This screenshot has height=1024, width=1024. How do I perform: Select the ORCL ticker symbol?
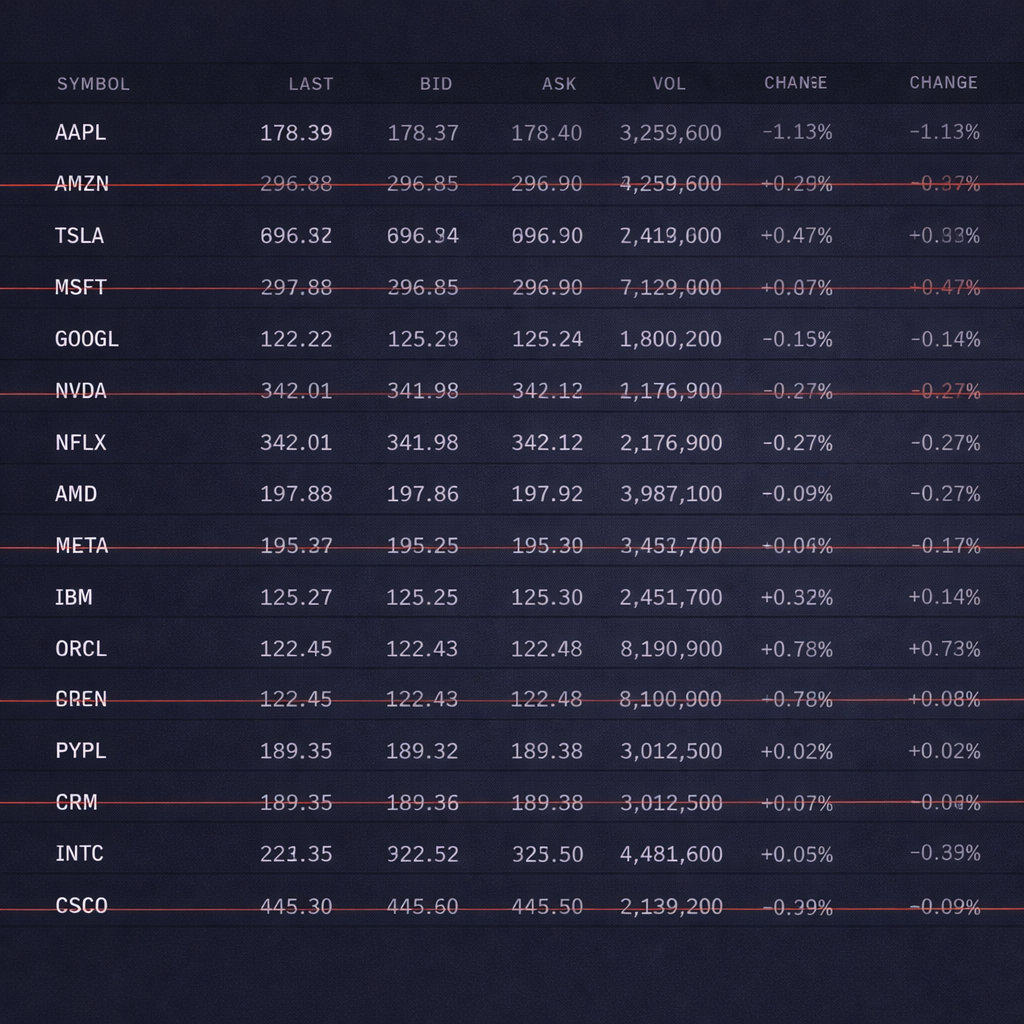(80, 649)
